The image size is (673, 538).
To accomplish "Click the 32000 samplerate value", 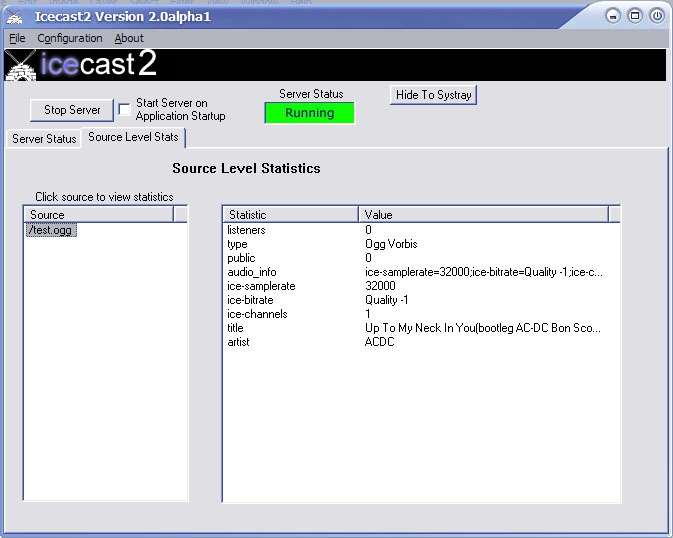I will [380, 286].
